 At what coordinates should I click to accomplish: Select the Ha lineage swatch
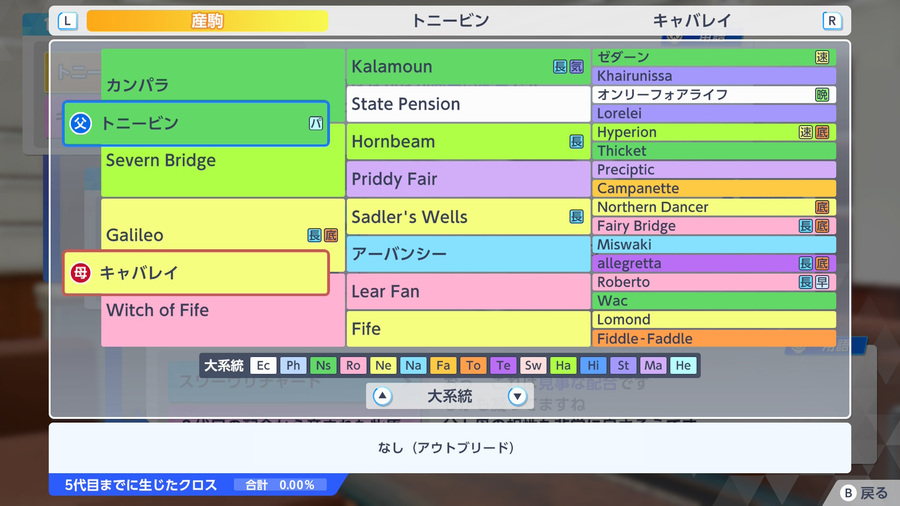pyautogui.click(x=563, y=365)
